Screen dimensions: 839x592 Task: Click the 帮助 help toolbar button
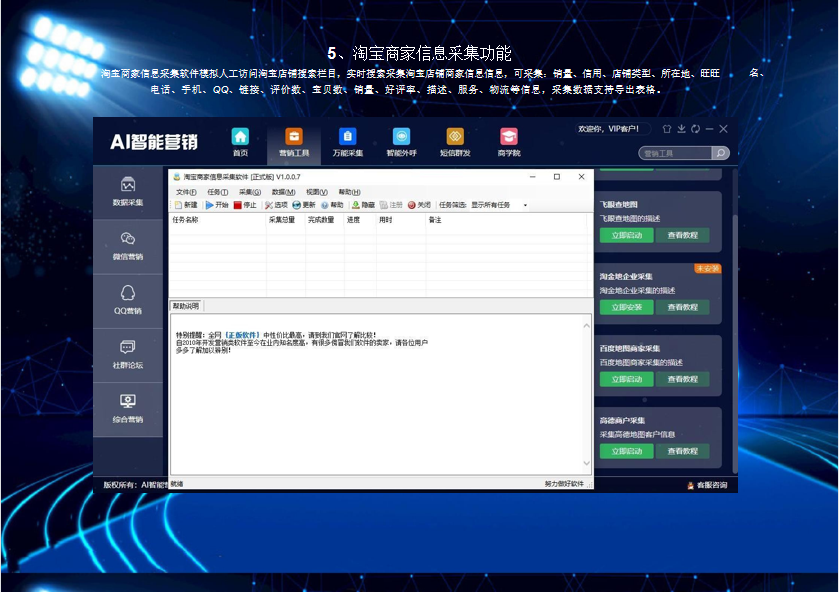point(332,205)
